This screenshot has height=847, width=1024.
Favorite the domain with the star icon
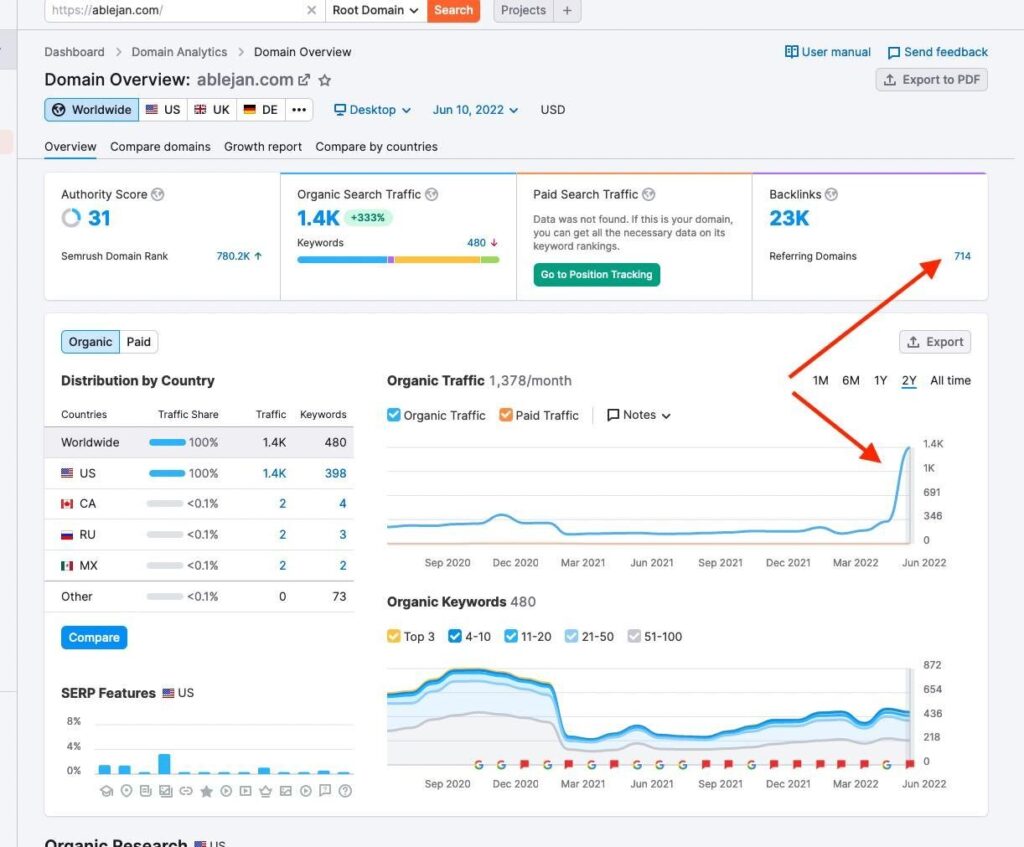pos(325,80)
